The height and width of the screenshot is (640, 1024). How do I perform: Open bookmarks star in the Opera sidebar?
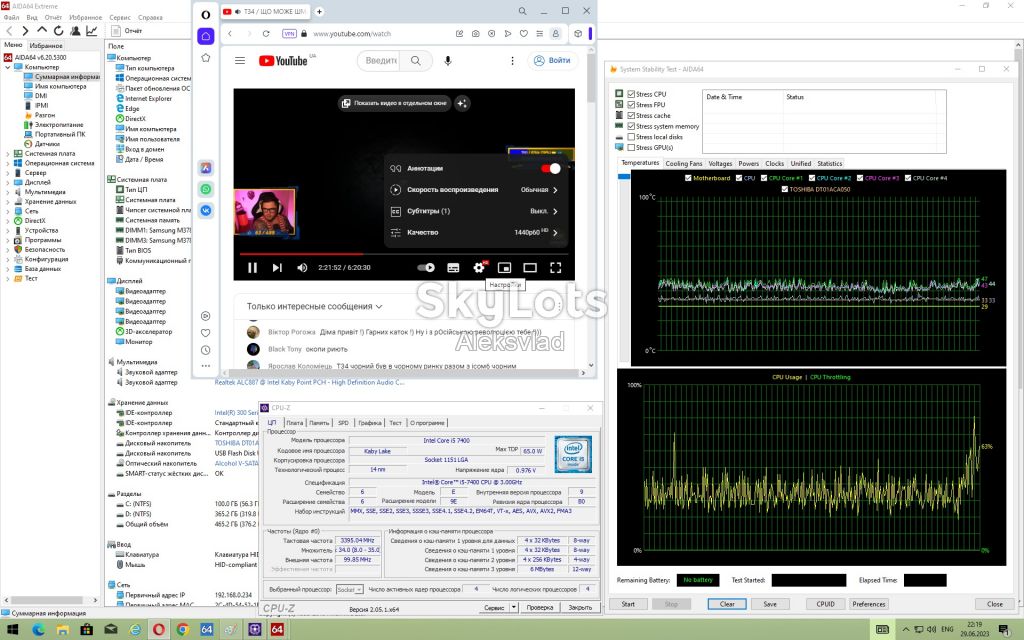click(x=206, y=57)
